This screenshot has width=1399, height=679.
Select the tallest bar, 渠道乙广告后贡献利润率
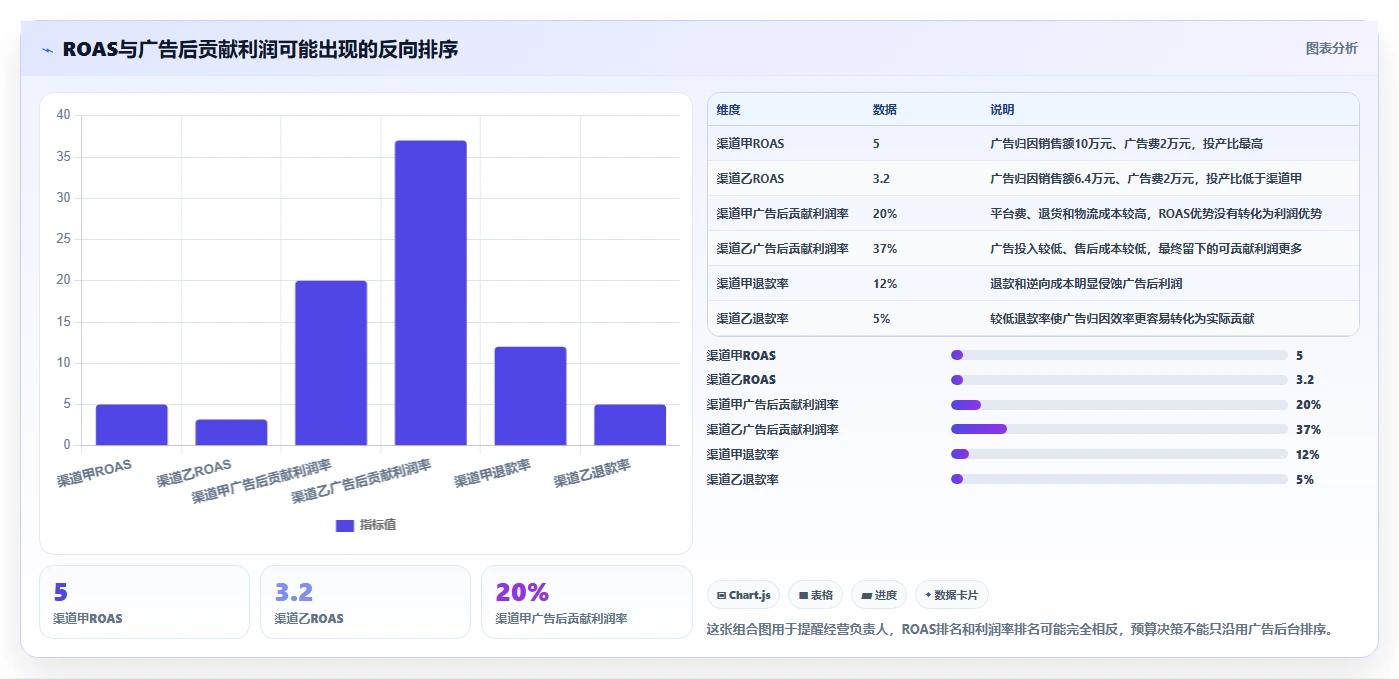coord(431,293)
